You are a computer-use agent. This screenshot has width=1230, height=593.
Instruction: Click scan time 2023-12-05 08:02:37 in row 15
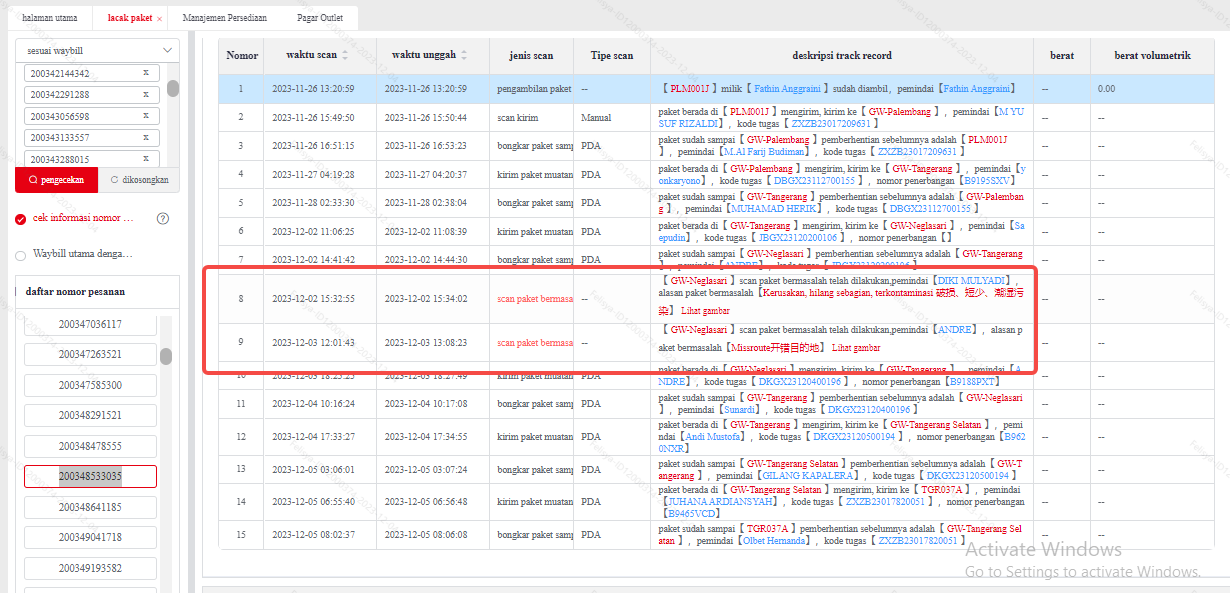[313, 534]
